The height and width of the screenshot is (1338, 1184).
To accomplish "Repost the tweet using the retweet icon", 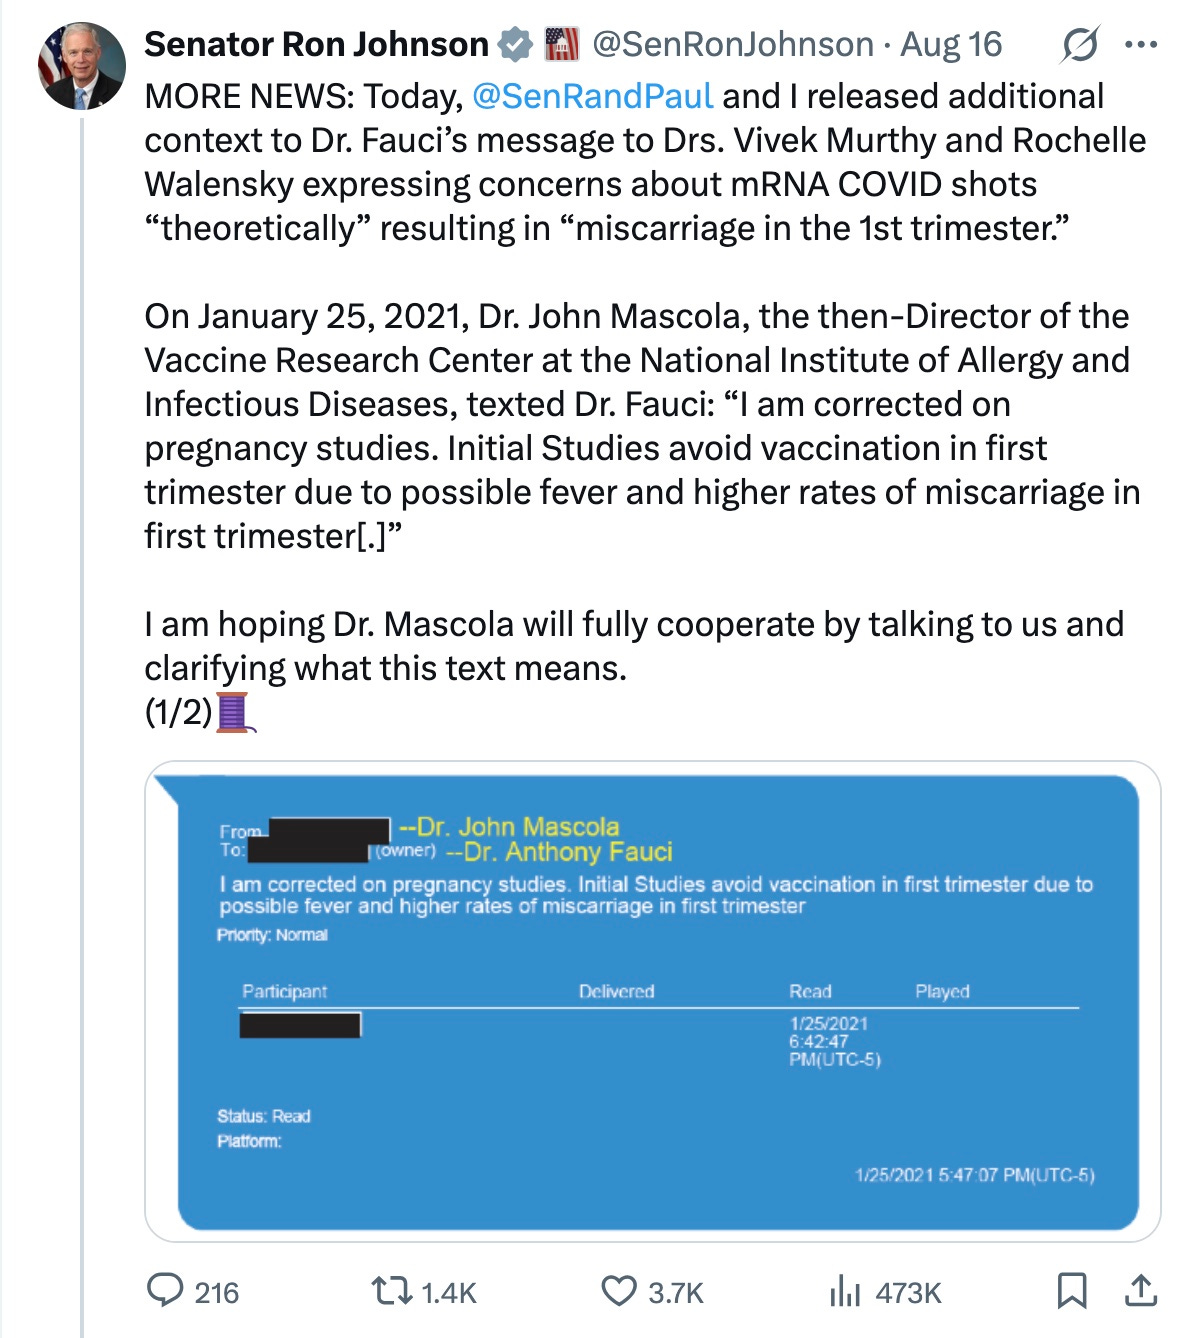I will (x=392, y=1291).
